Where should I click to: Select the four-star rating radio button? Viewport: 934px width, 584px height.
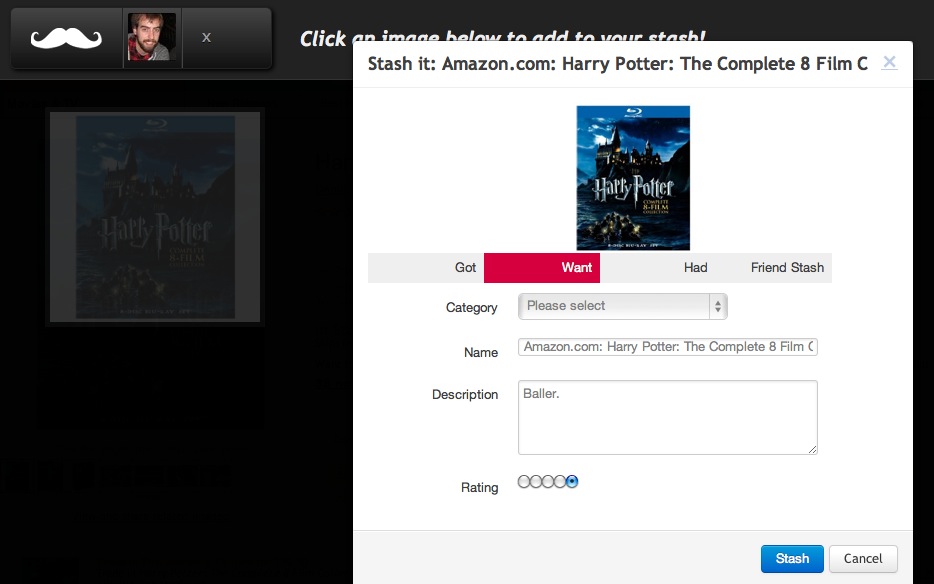(x=560, y=482)
